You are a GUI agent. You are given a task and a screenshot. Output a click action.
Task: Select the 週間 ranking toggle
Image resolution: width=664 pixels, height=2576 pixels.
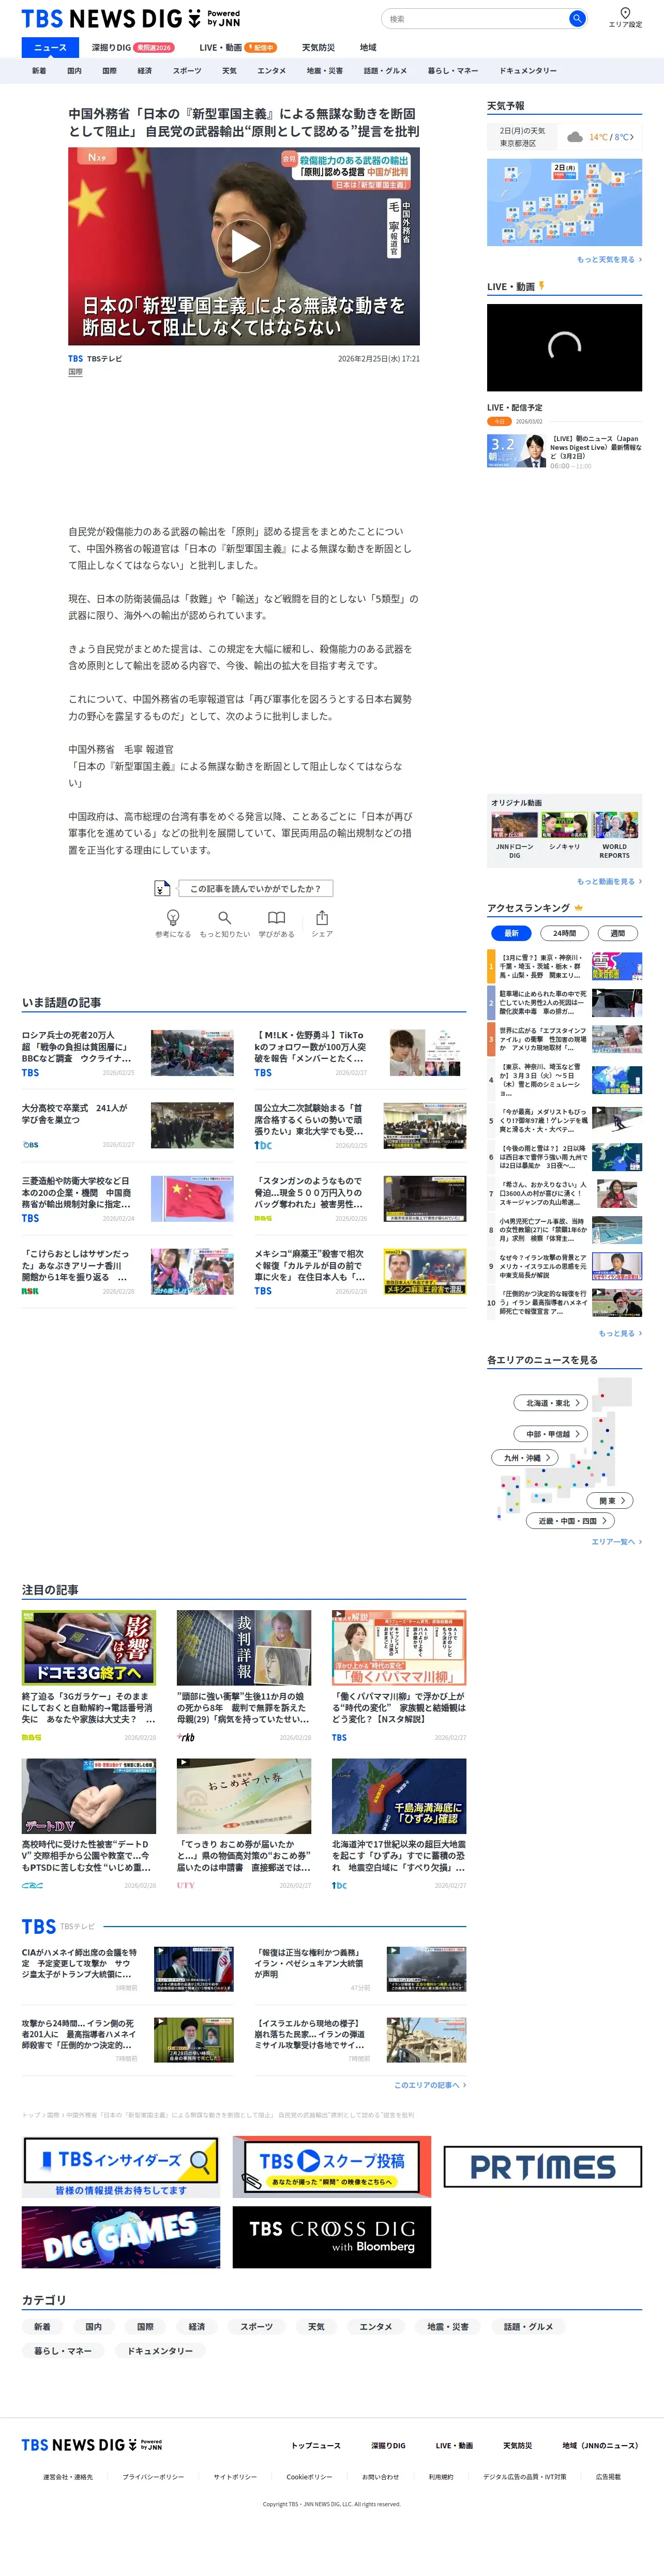(x=617, y=933)
